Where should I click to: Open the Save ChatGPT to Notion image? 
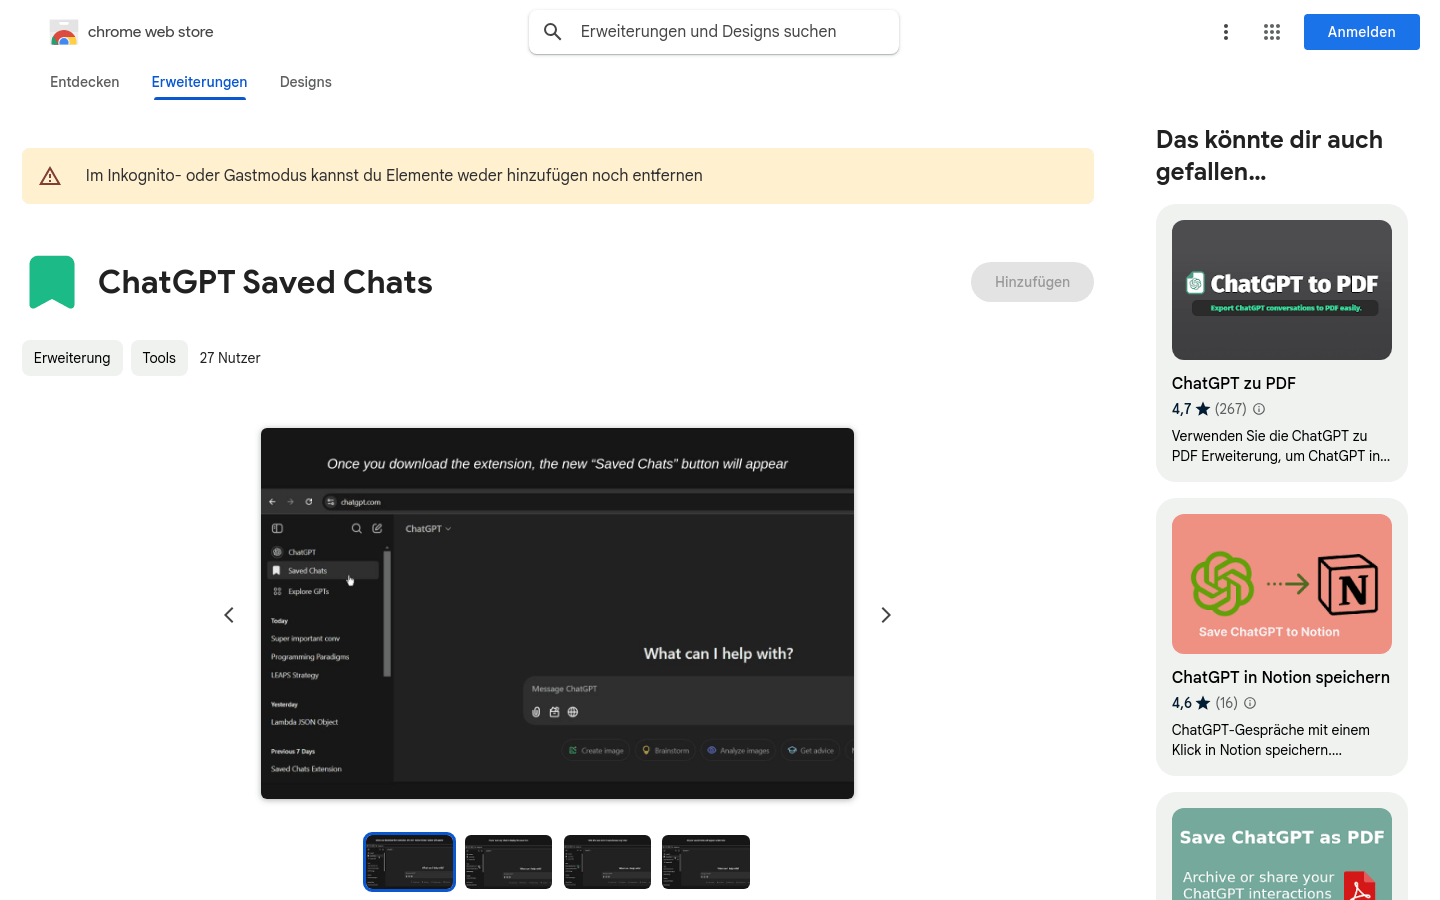tap(1282, 584)
